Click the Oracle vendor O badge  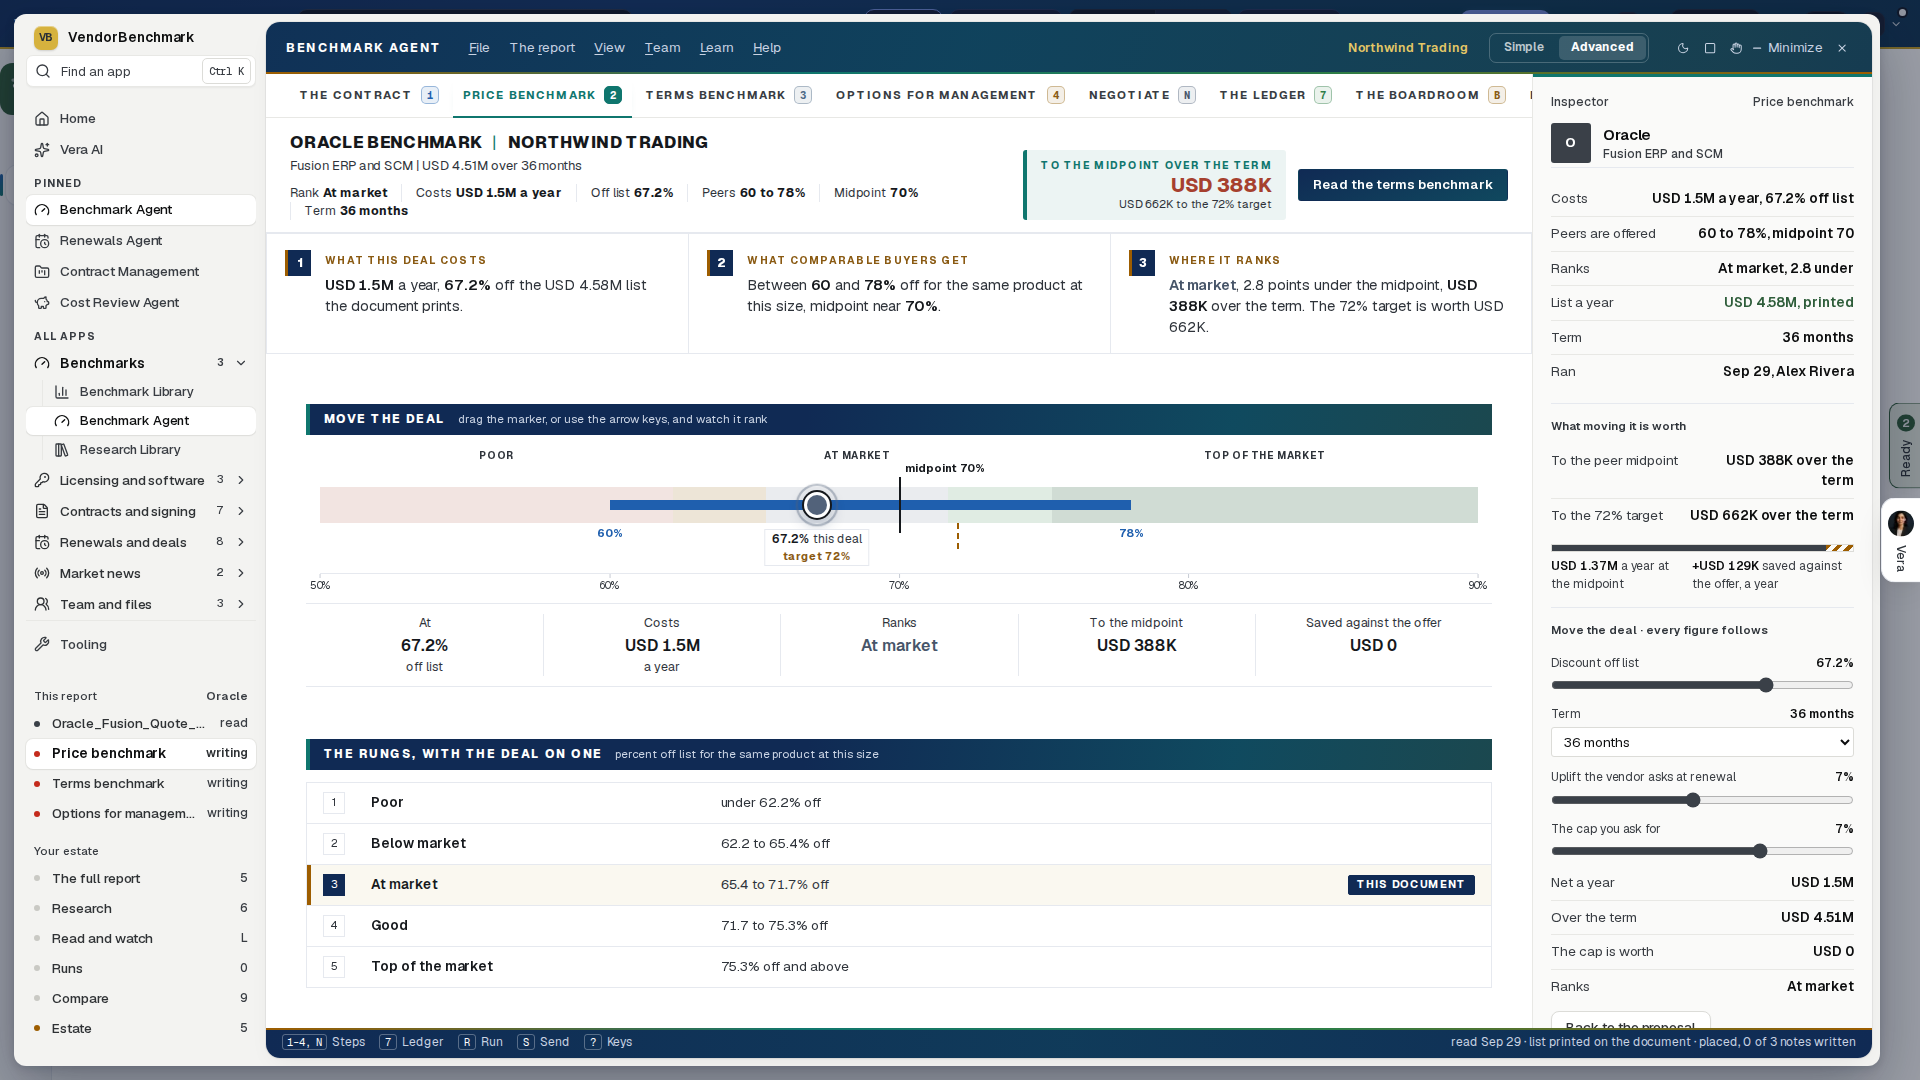pyautogui.click(x=1570, y=143)
